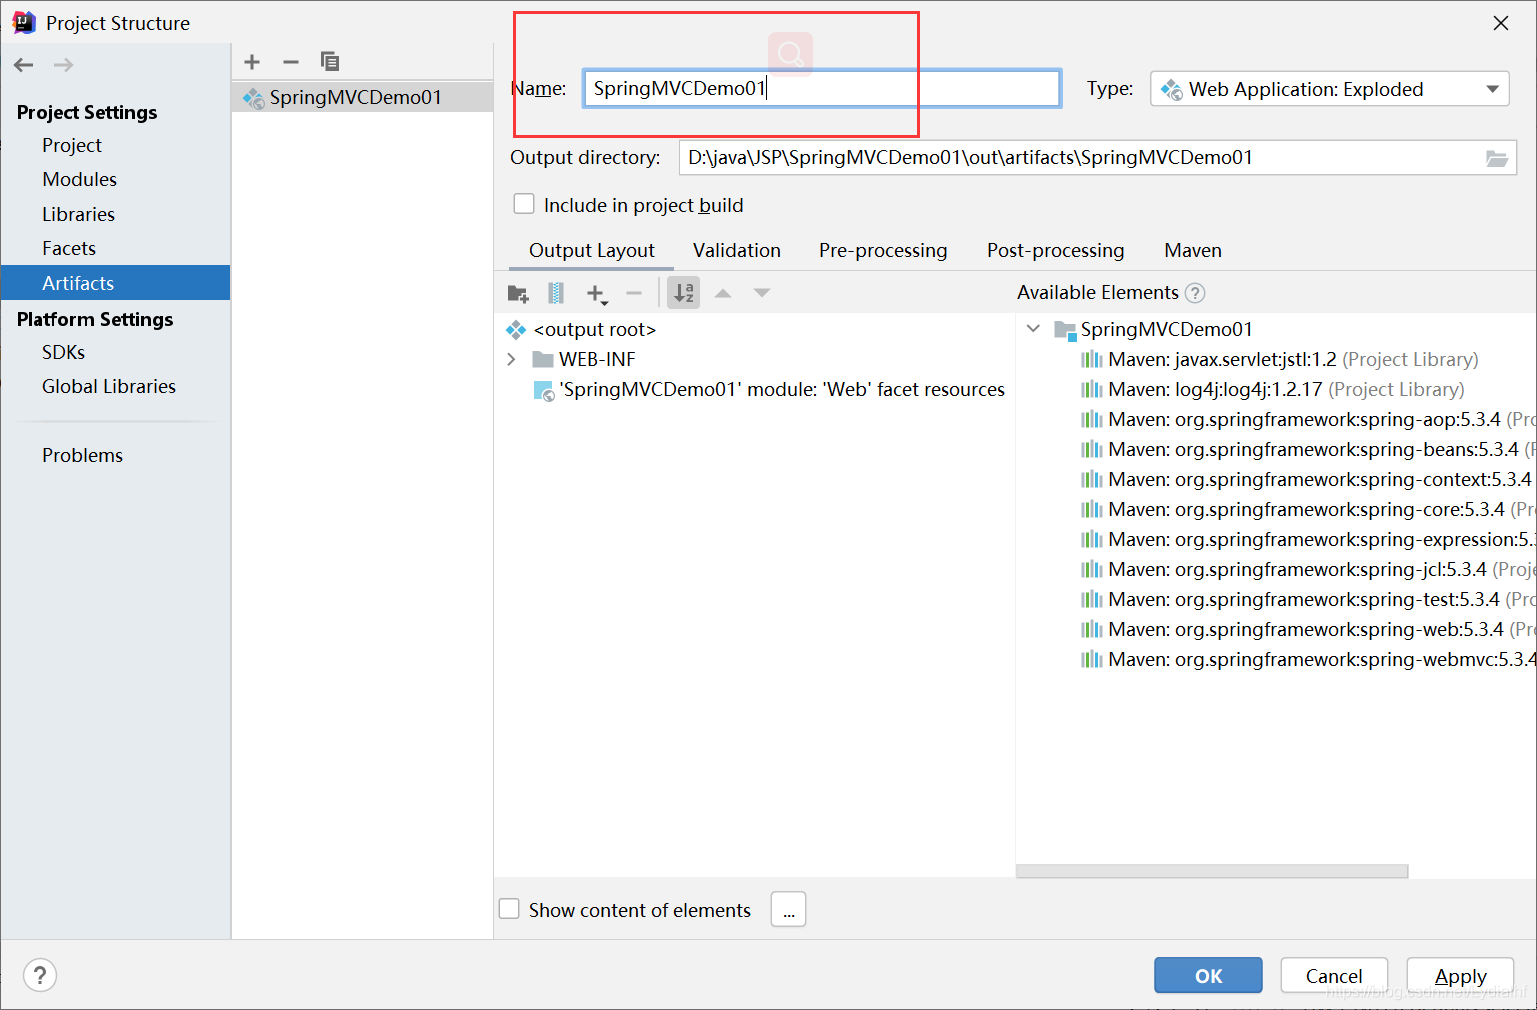Focus the artifact Name input field

coord(821,88)
